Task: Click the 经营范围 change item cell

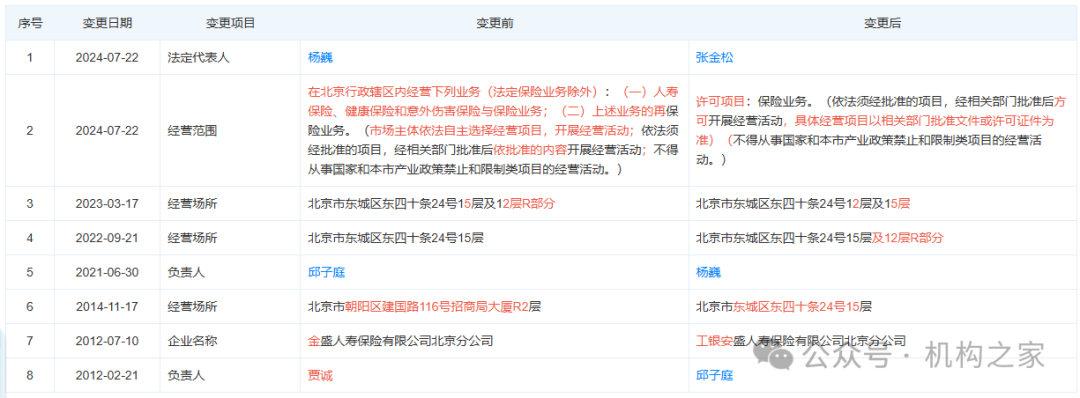Action: 192,130
